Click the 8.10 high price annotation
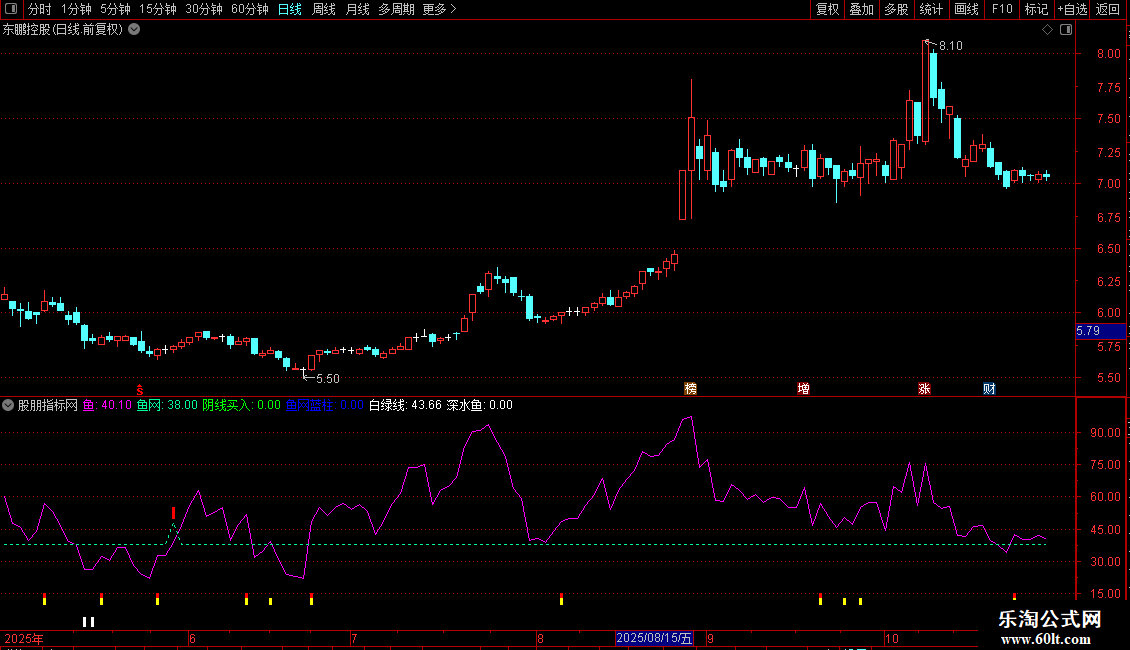This screenshot has width=1130, height=650. point(951,46)
